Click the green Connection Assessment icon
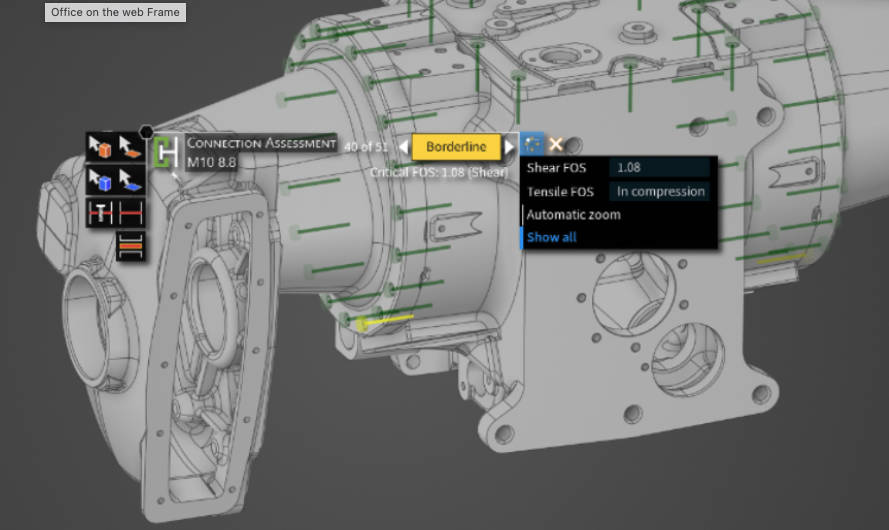This screenshot has height=530, width=889. coord(165,152)
